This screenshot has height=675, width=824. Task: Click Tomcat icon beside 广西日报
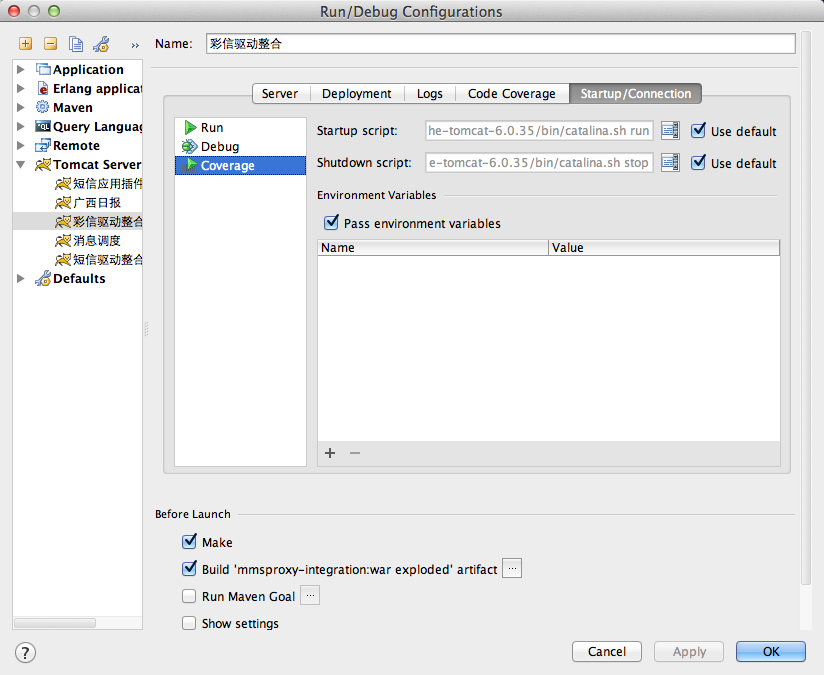(x=63, y=202)
